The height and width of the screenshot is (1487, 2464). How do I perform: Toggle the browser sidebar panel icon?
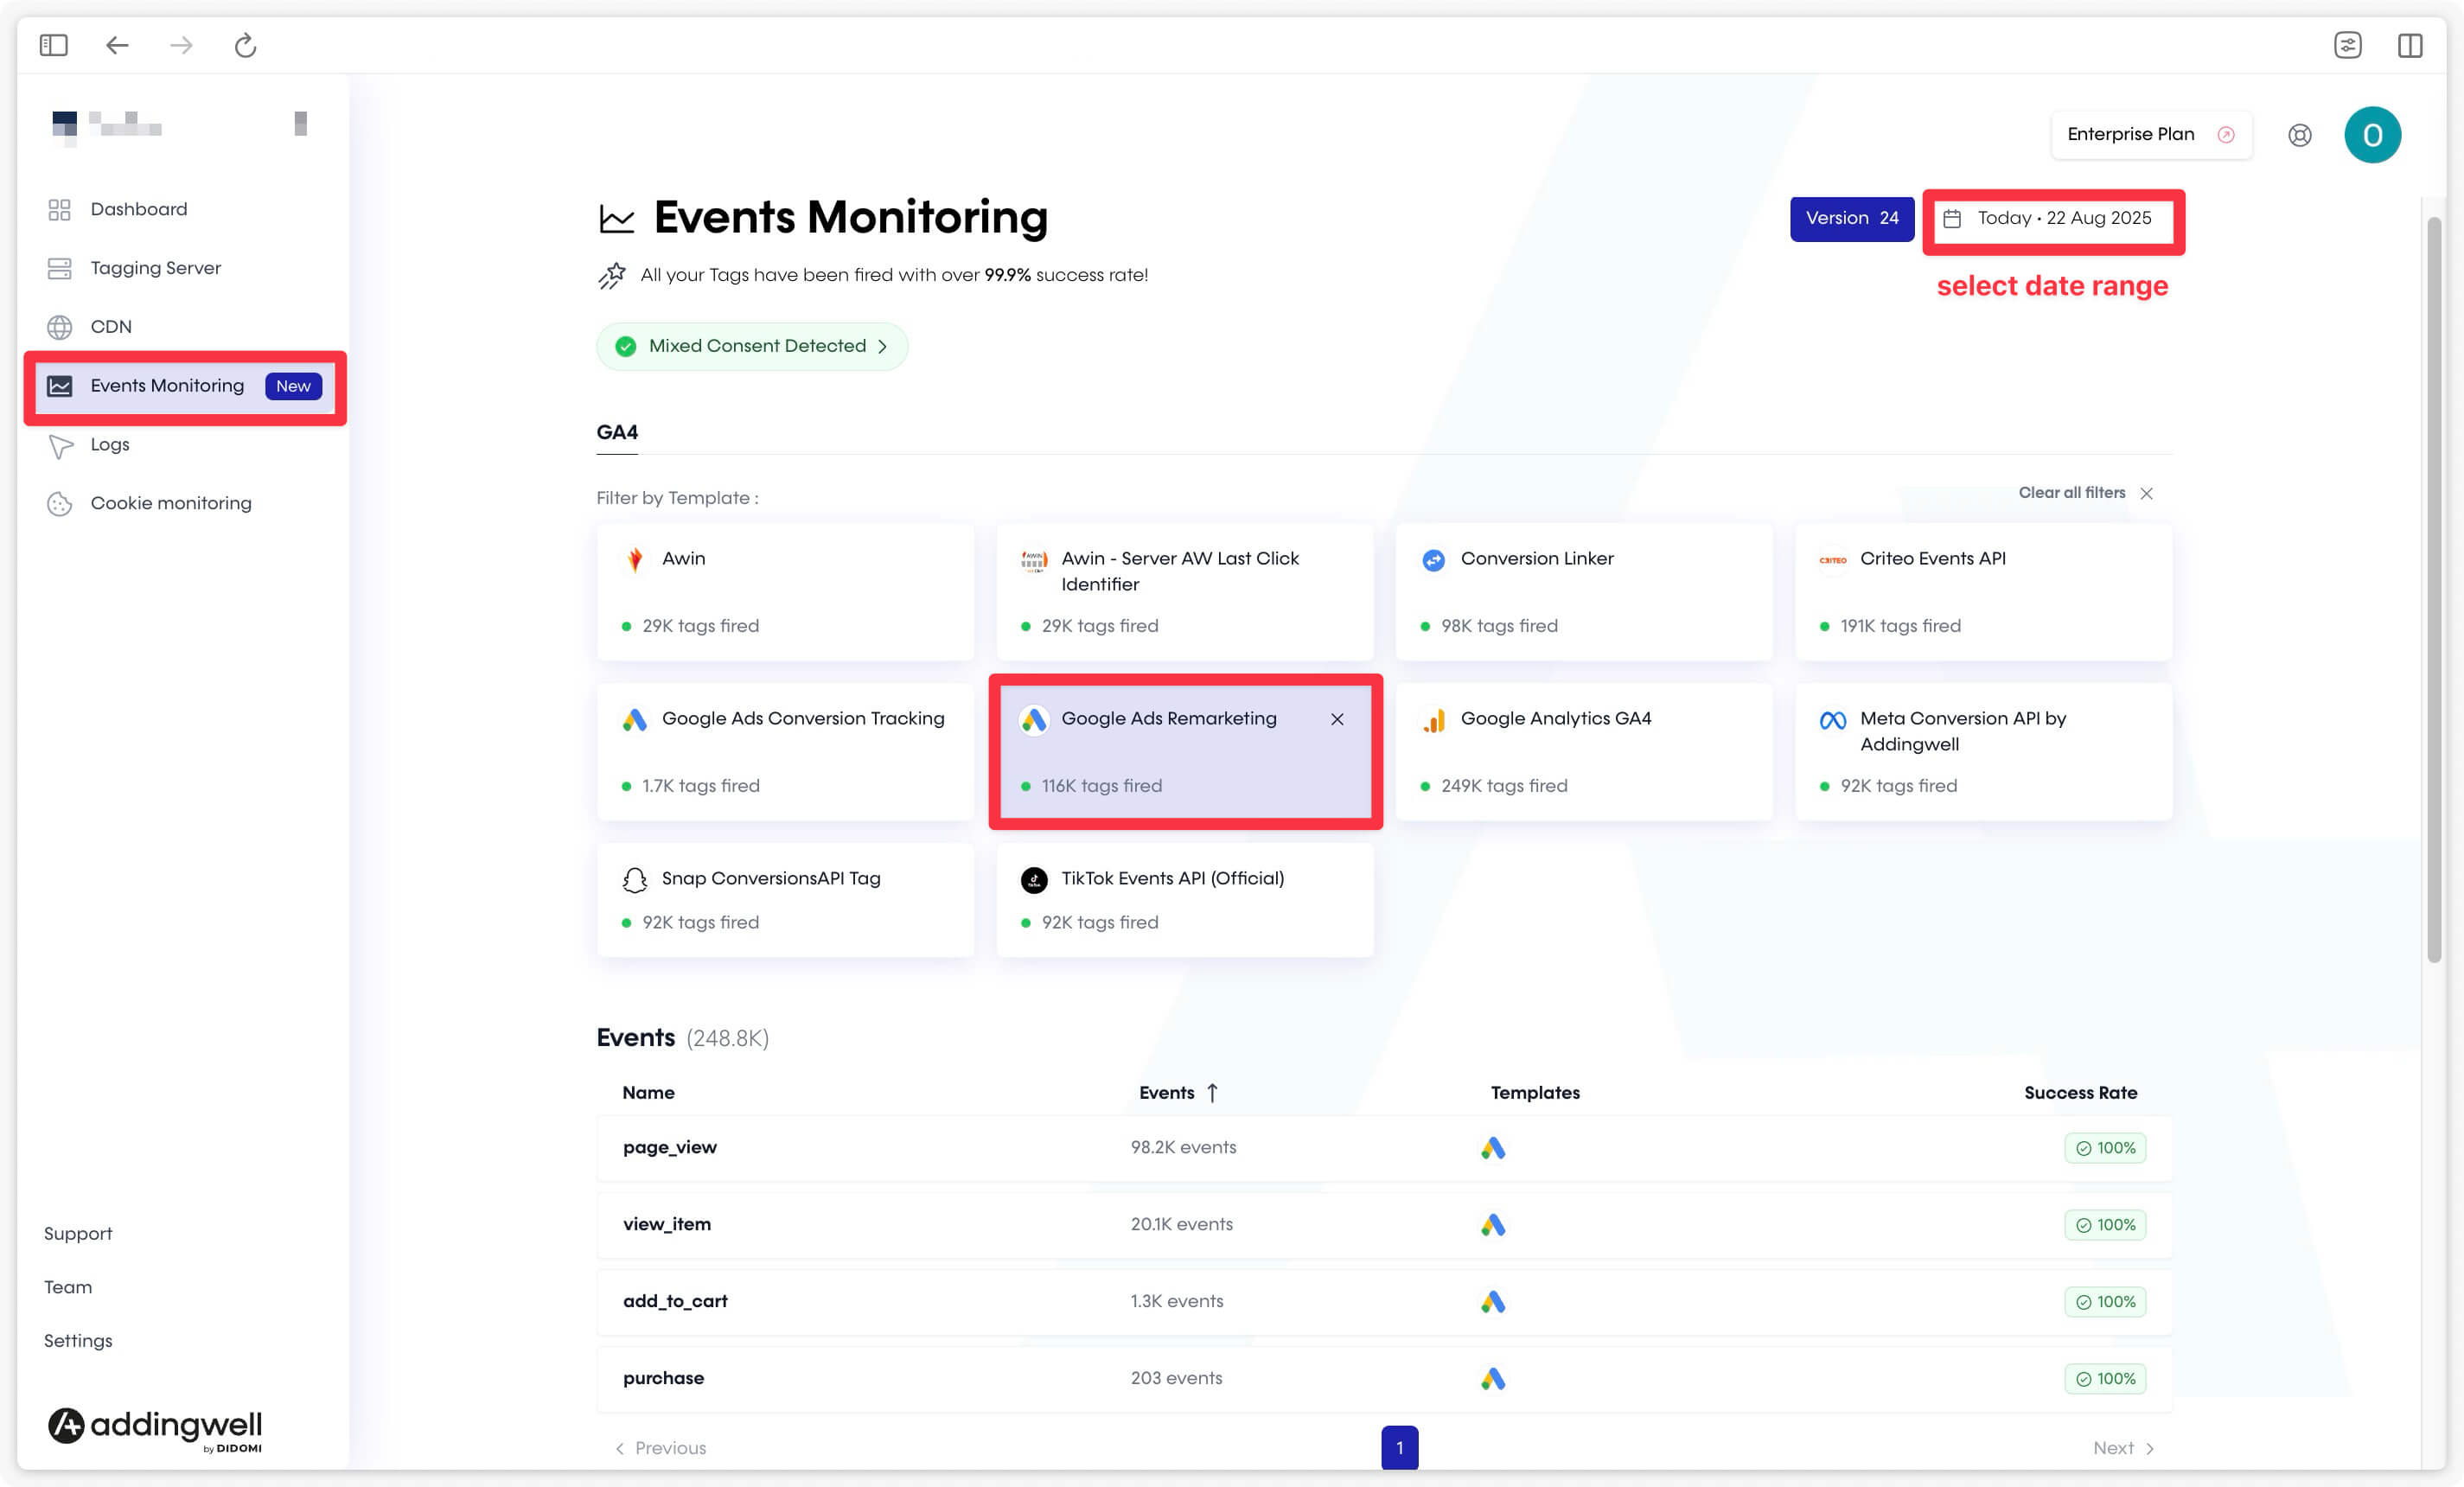click(x=53, y=45)
